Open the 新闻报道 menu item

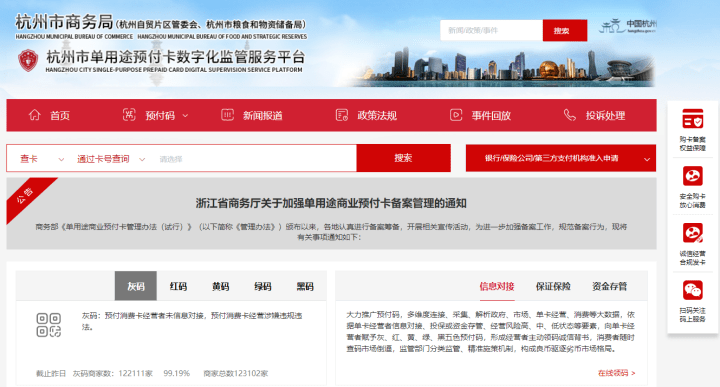[x=263, y=116]
